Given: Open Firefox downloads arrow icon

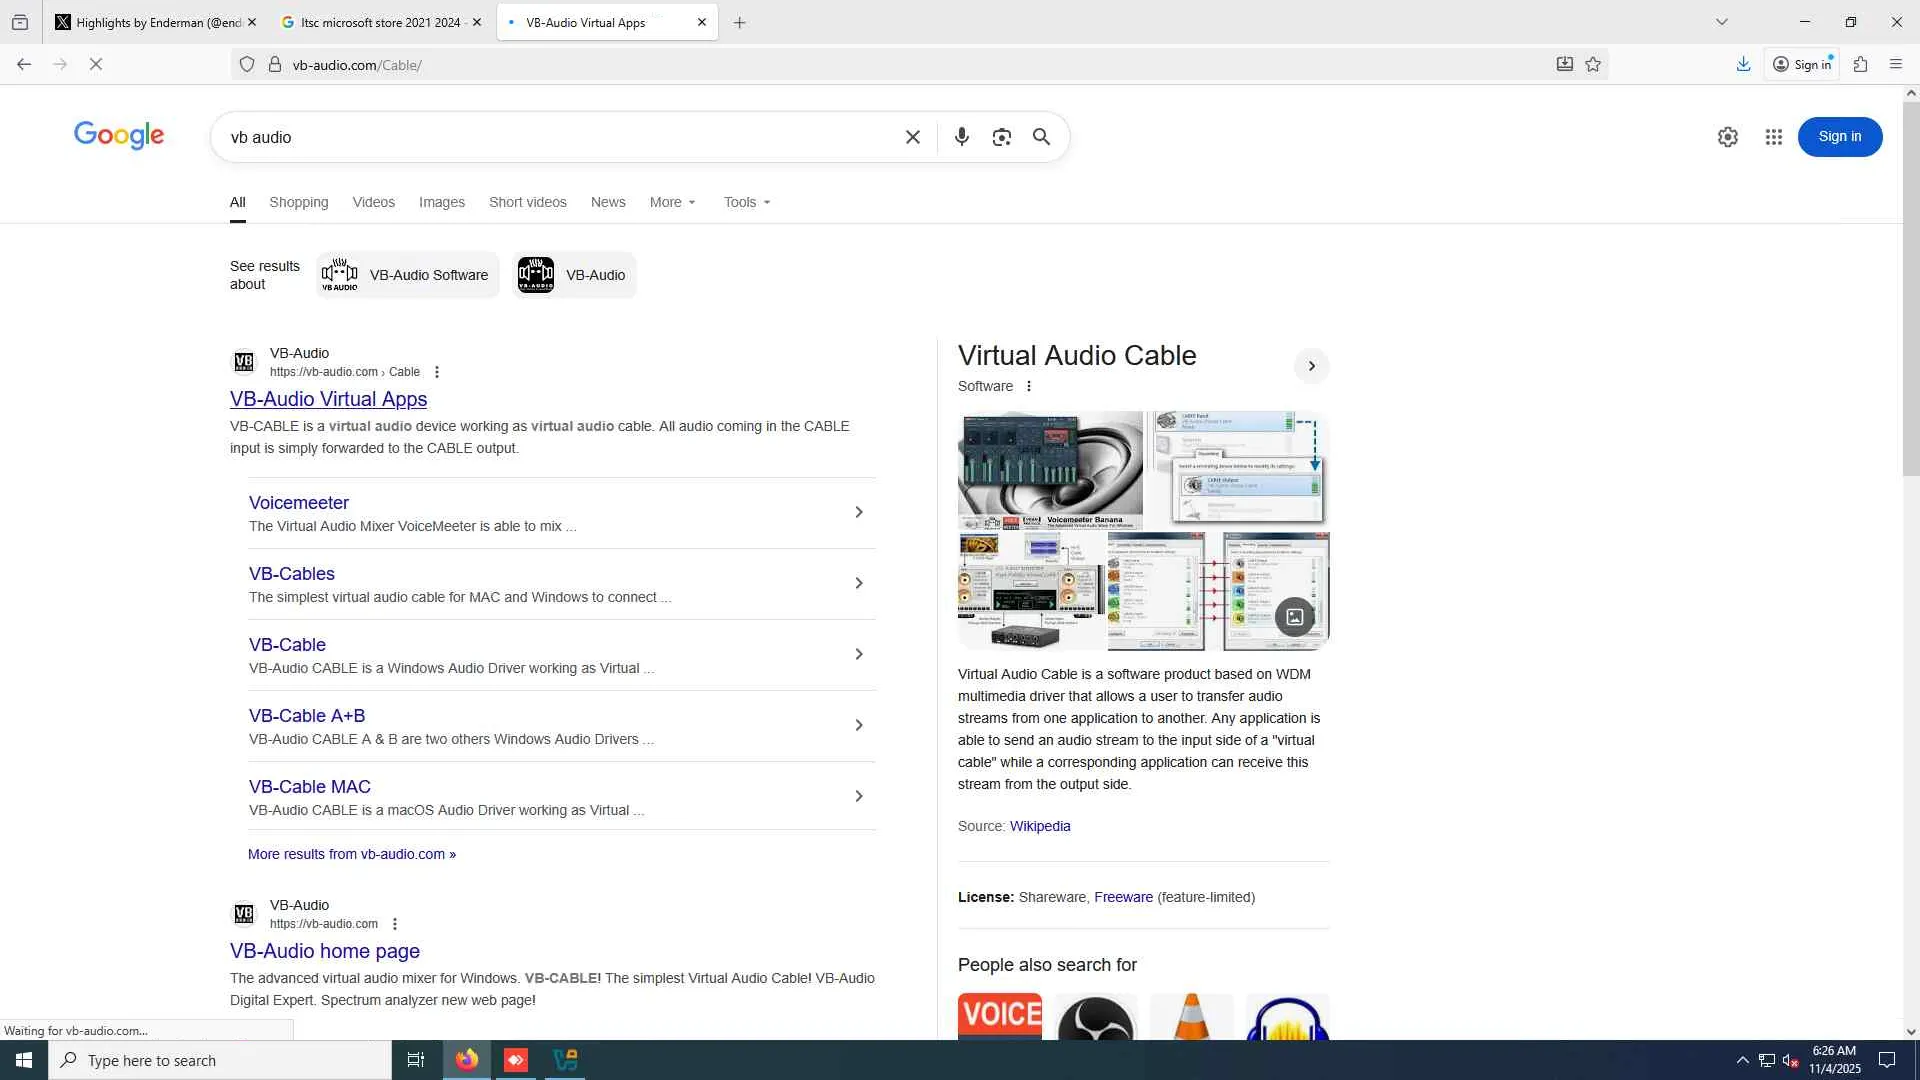Looking at the screenshot, I should click(x=1743, y=64).
